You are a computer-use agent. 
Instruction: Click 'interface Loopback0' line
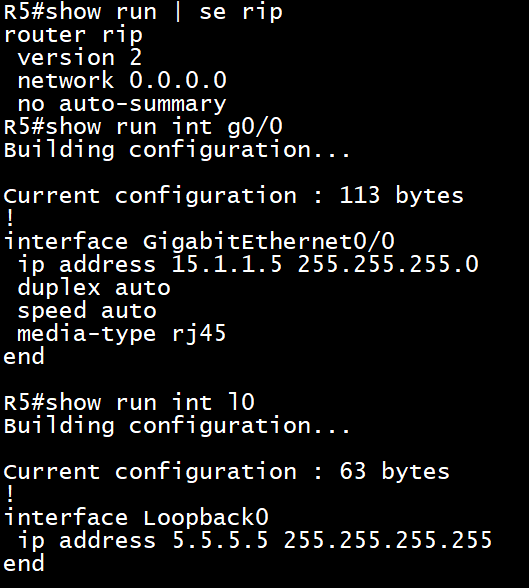click(x=136, y=518)
